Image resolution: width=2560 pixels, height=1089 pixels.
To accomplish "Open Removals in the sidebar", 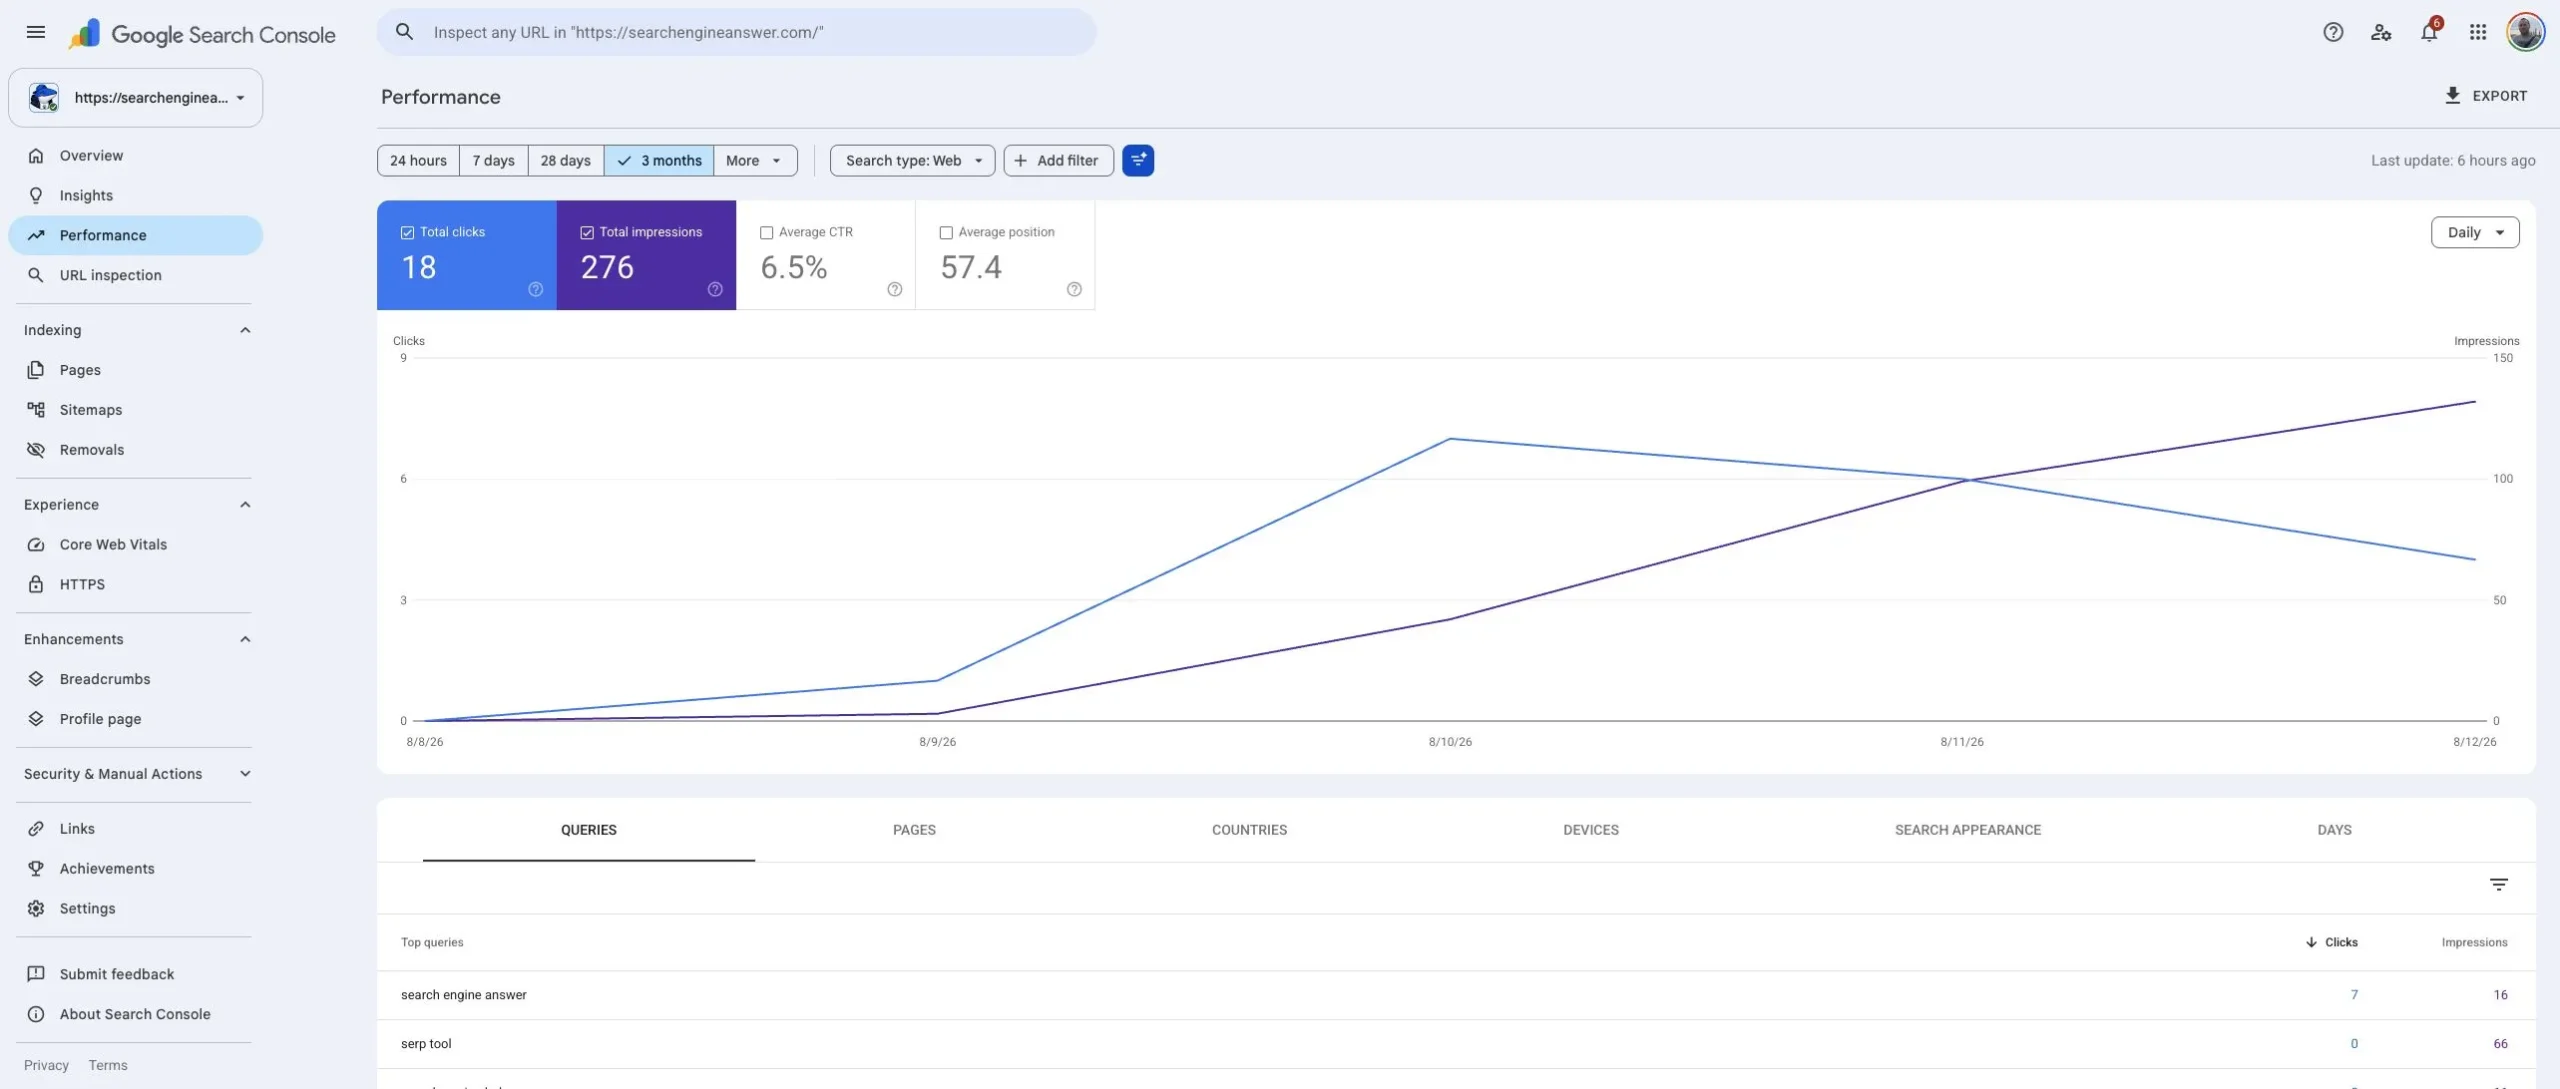I will click(x=136, y=450).
